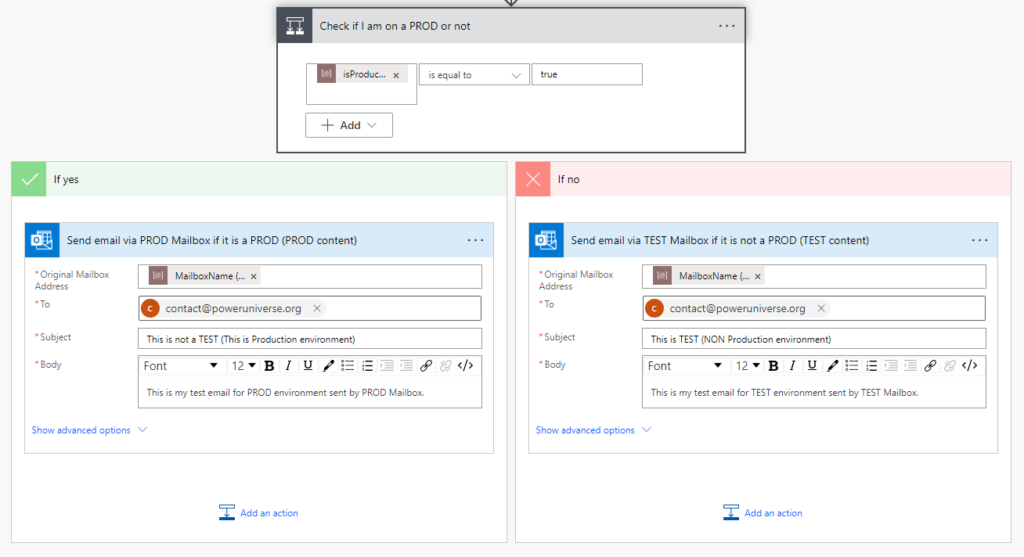Open ellipsis menu on TEST email action
1024x557 pixels.
point(979,240)
